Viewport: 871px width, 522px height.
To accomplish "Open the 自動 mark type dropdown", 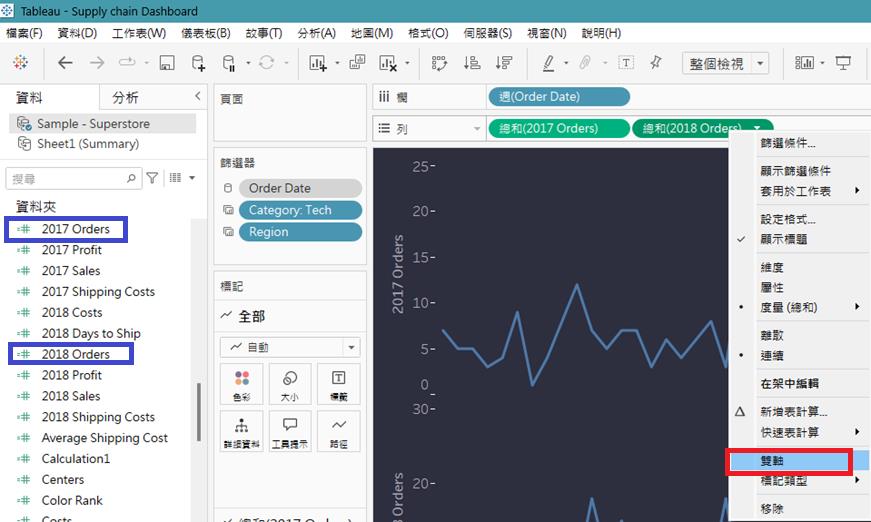I will [x=290, y=347].
